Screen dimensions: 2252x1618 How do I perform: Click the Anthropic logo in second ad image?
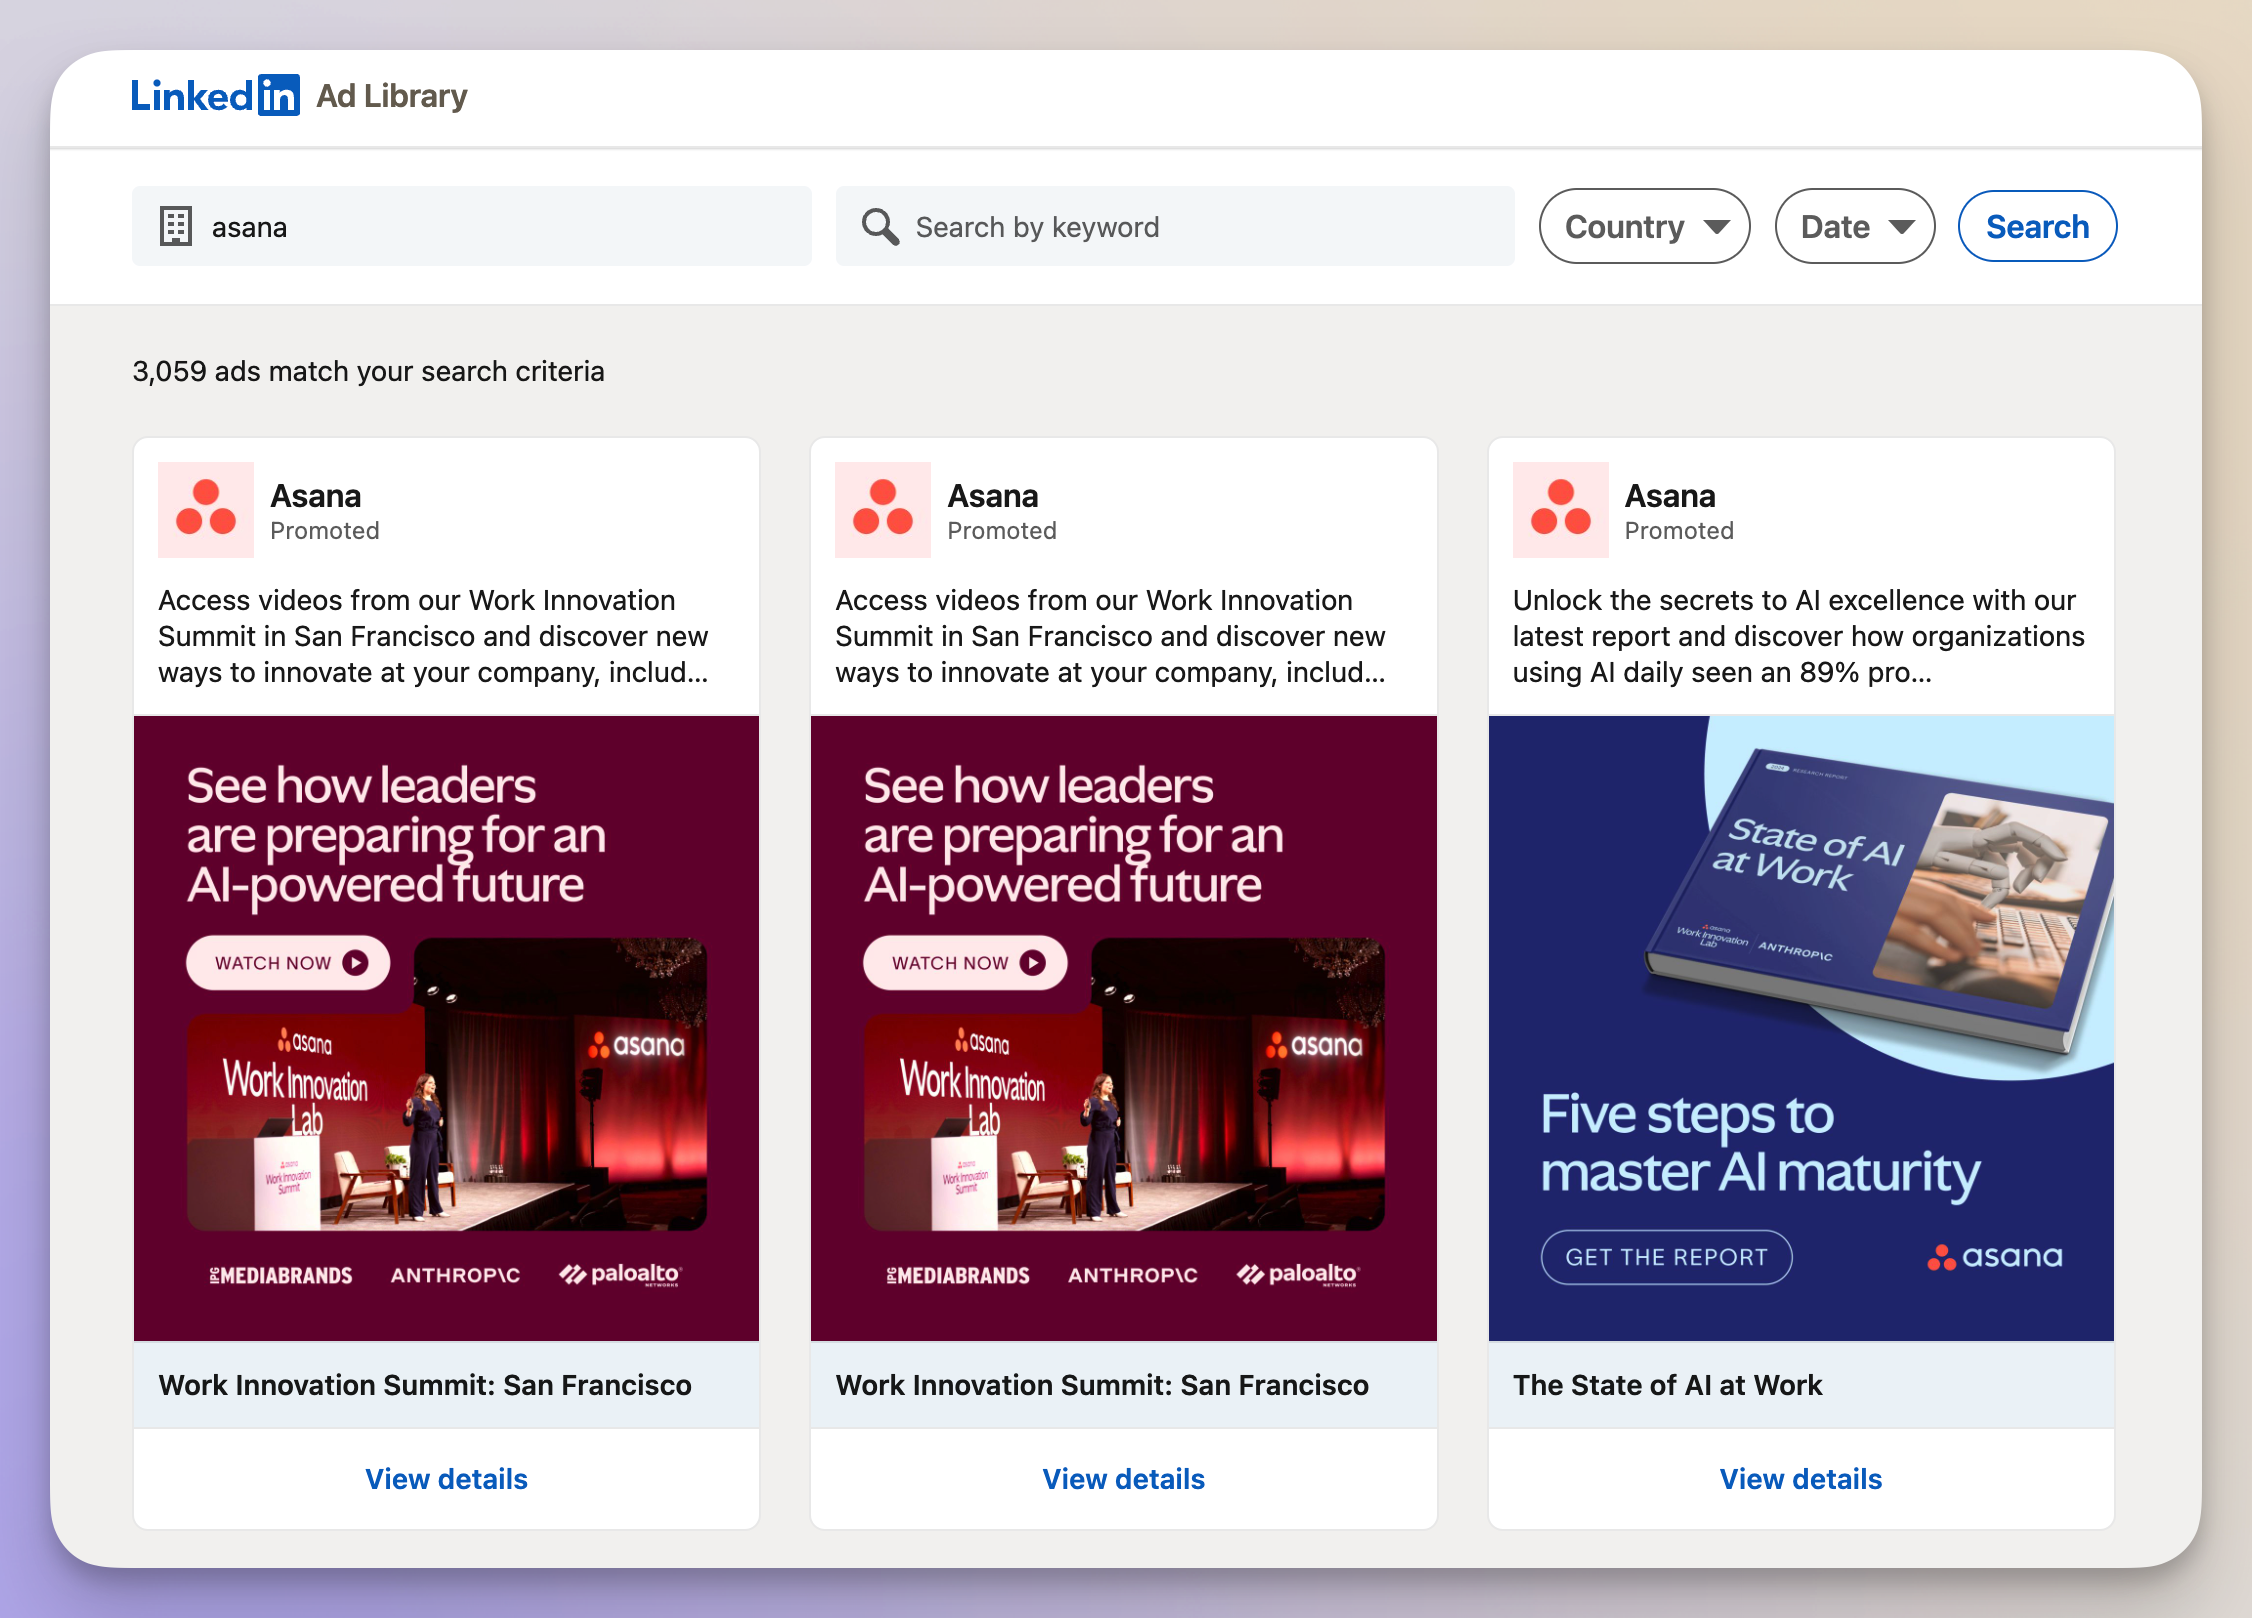pos(1132,1275)
